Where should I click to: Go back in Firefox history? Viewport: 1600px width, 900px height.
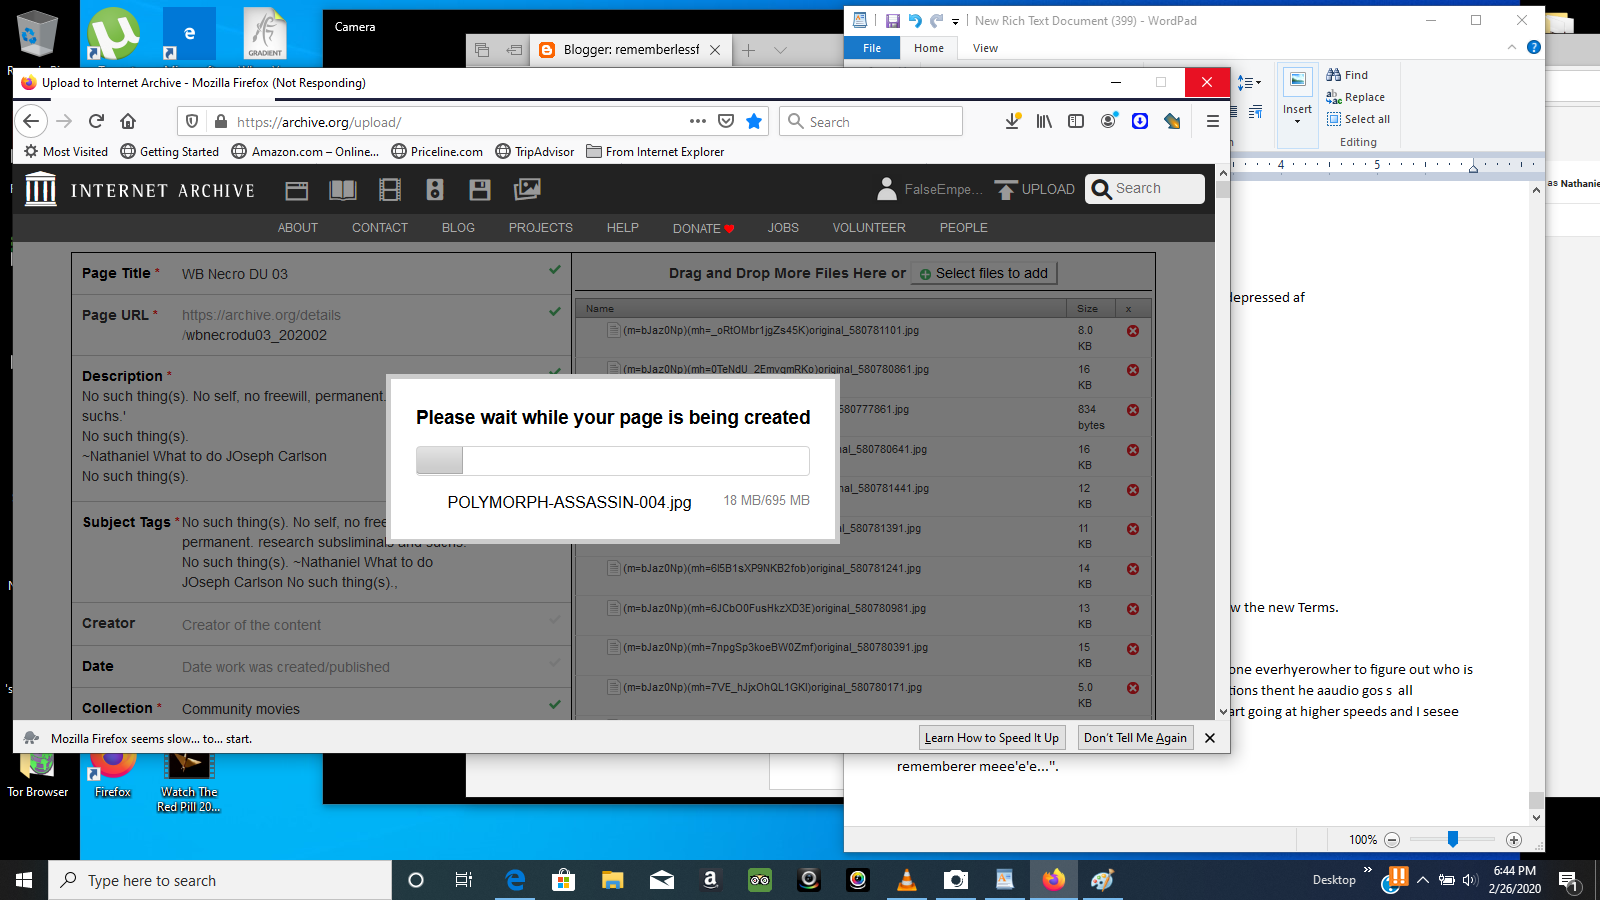31,121
